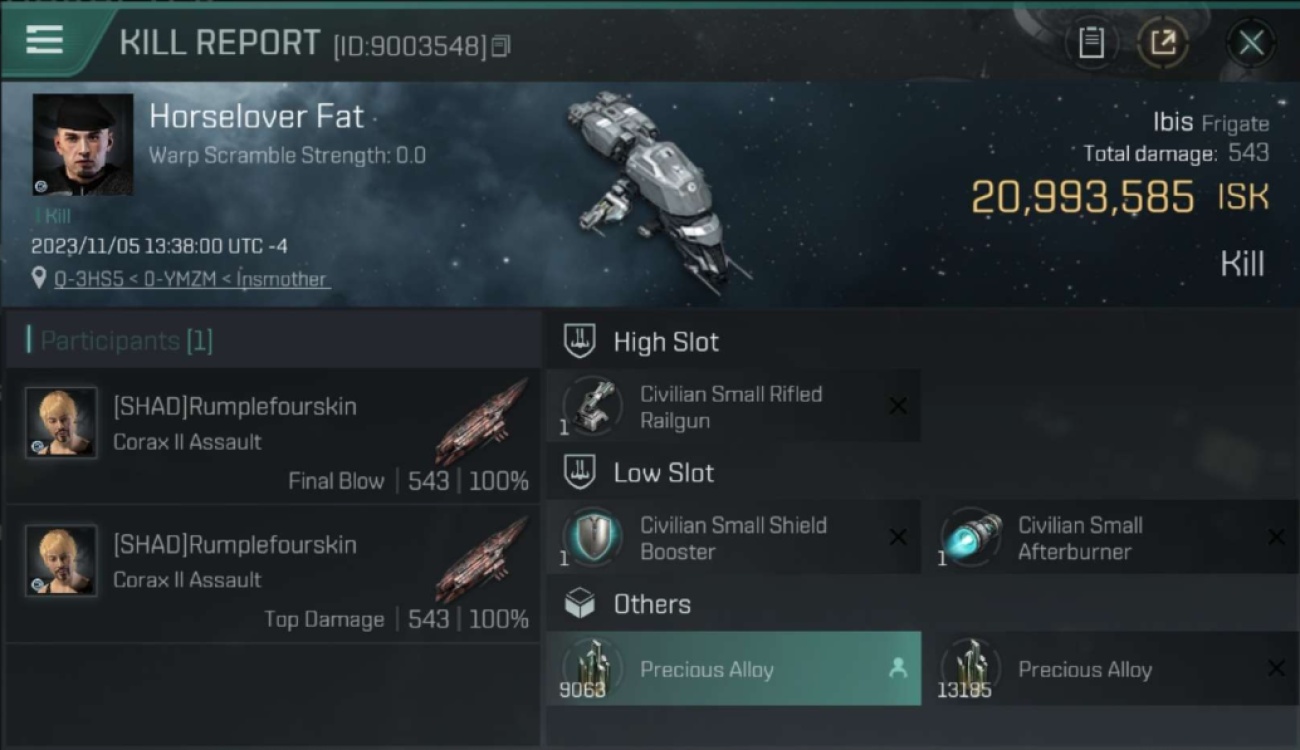Share the kill report via export icon
The image size is (1300, 750).
pyautogui.click(x=1162, y=43)
